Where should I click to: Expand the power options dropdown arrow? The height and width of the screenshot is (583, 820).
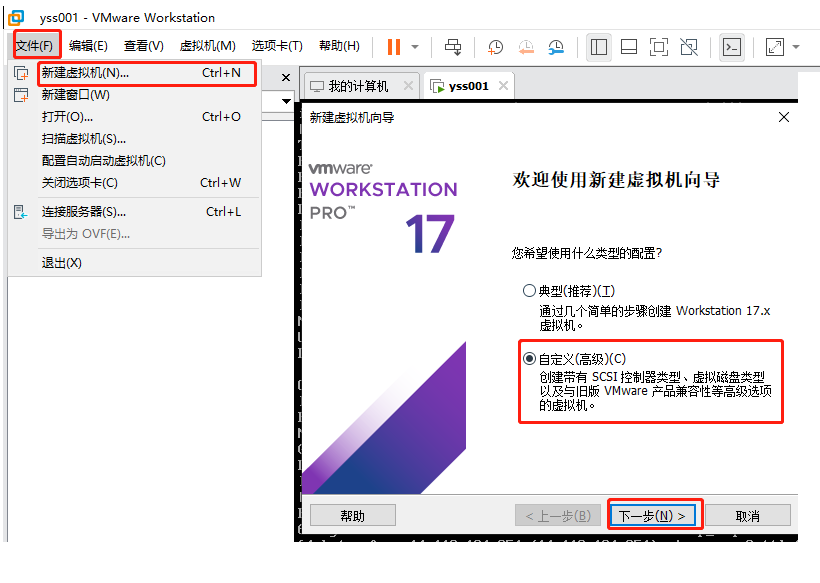coord(415,47)
